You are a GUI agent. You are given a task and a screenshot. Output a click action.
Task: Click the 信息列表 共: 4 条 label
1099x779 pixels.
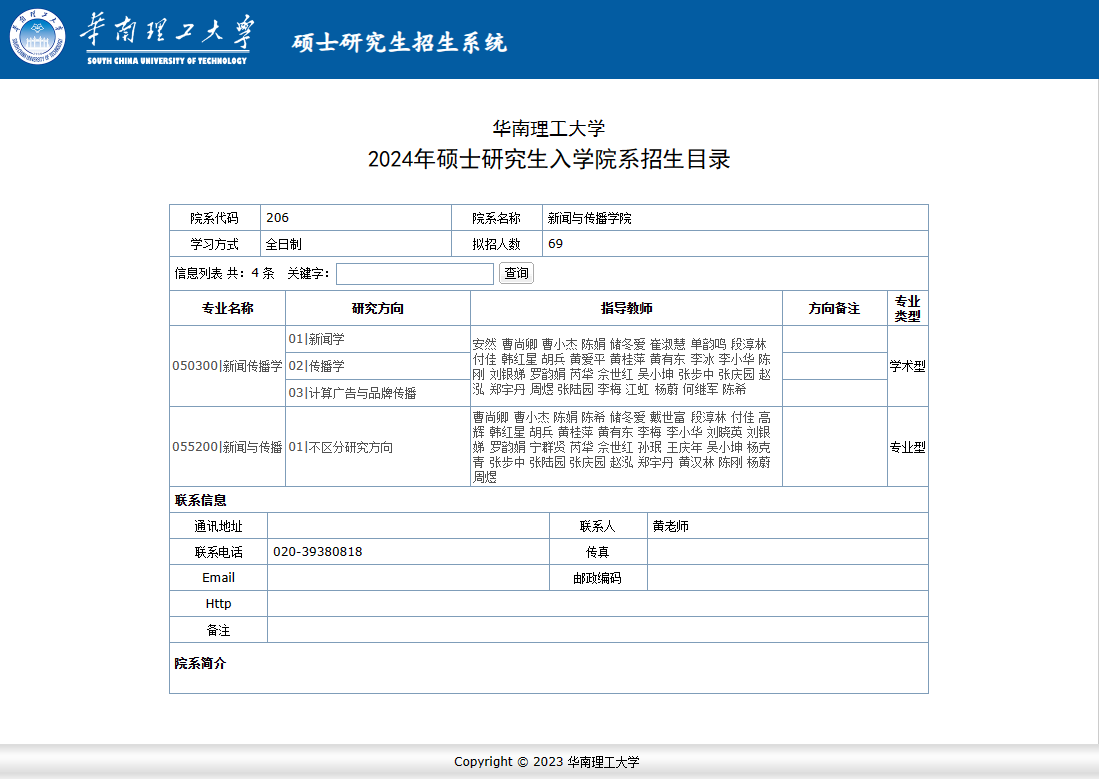click(x=224, y=273)
